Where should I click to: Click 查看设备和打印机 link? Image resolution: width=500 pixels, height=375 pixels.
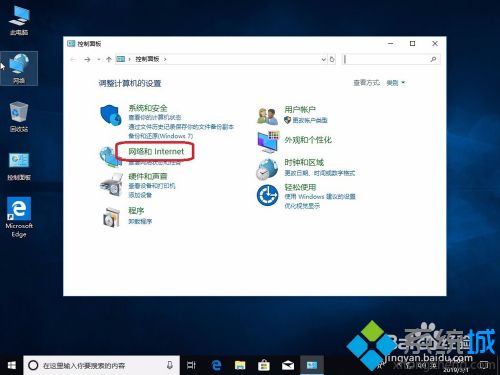[x=152, y=186]
